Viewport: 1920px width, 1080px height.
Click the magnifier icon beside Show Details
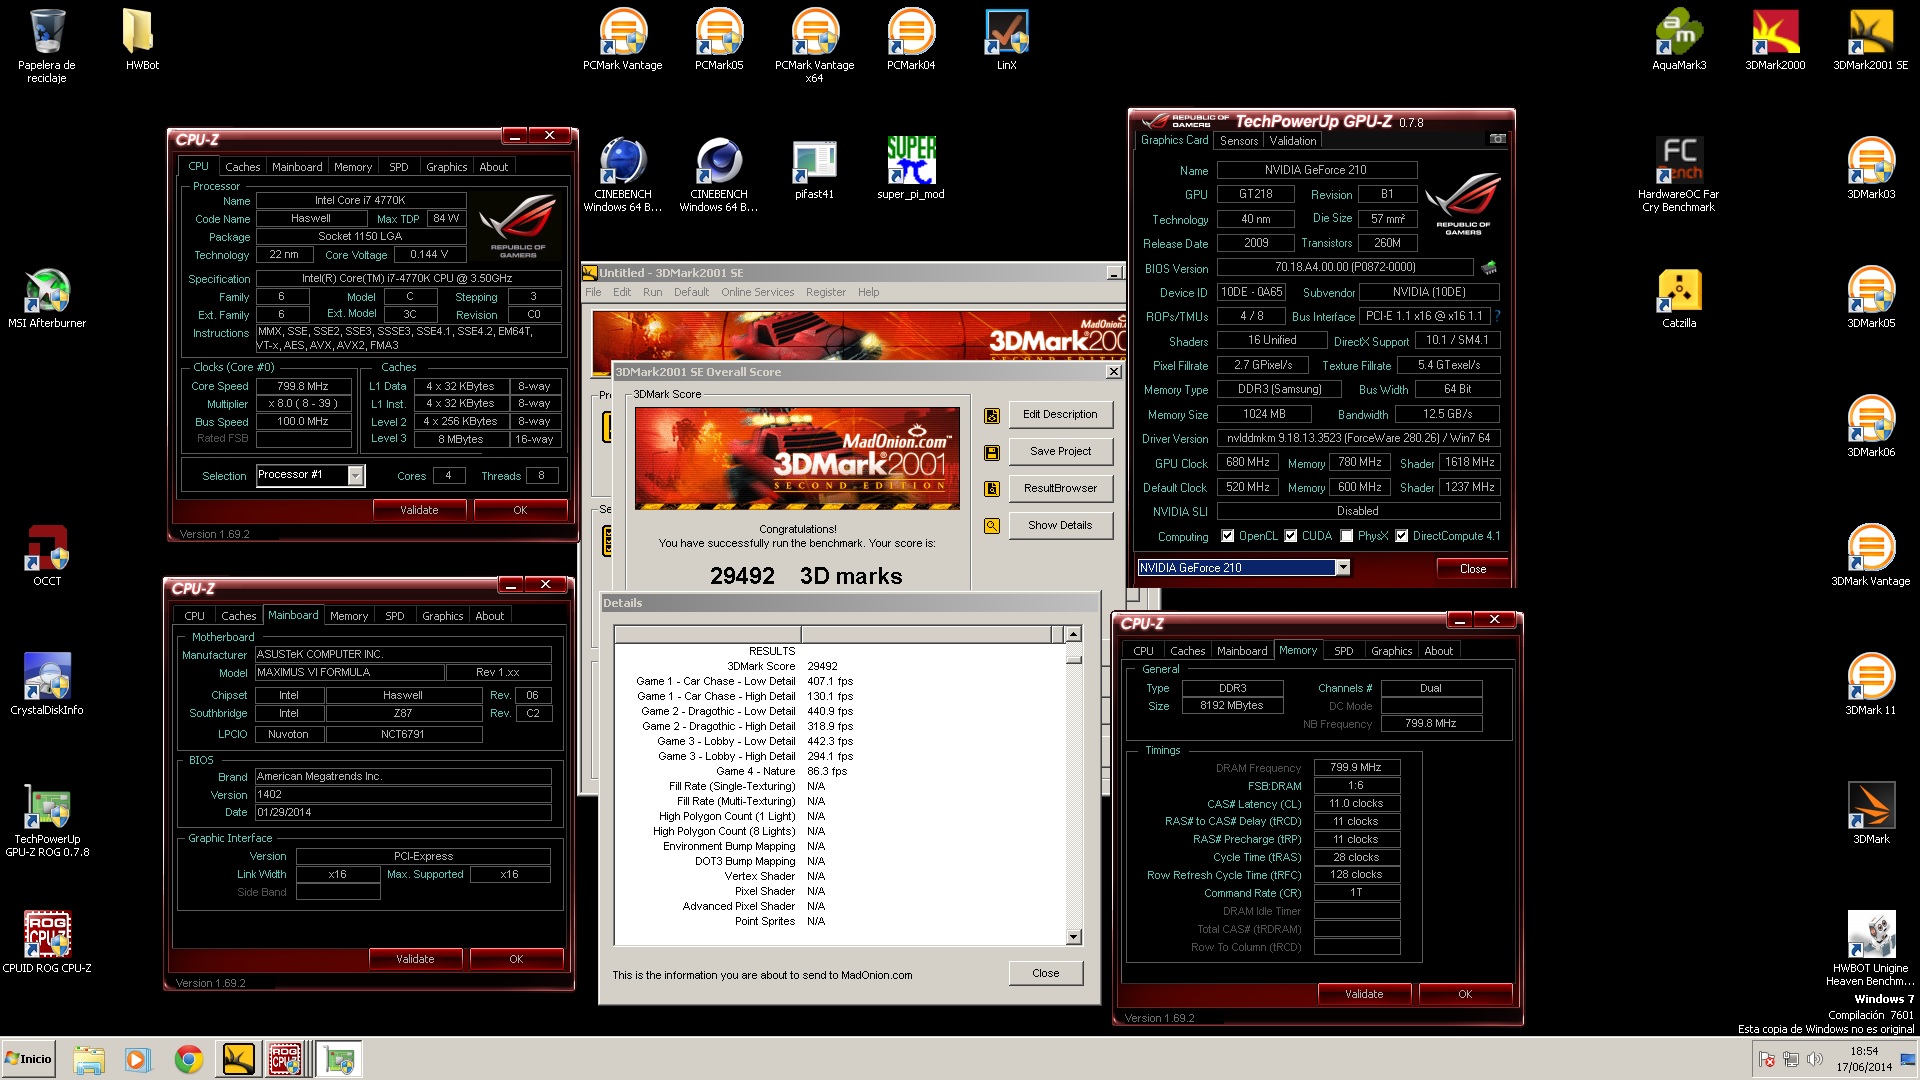(992, 526)
